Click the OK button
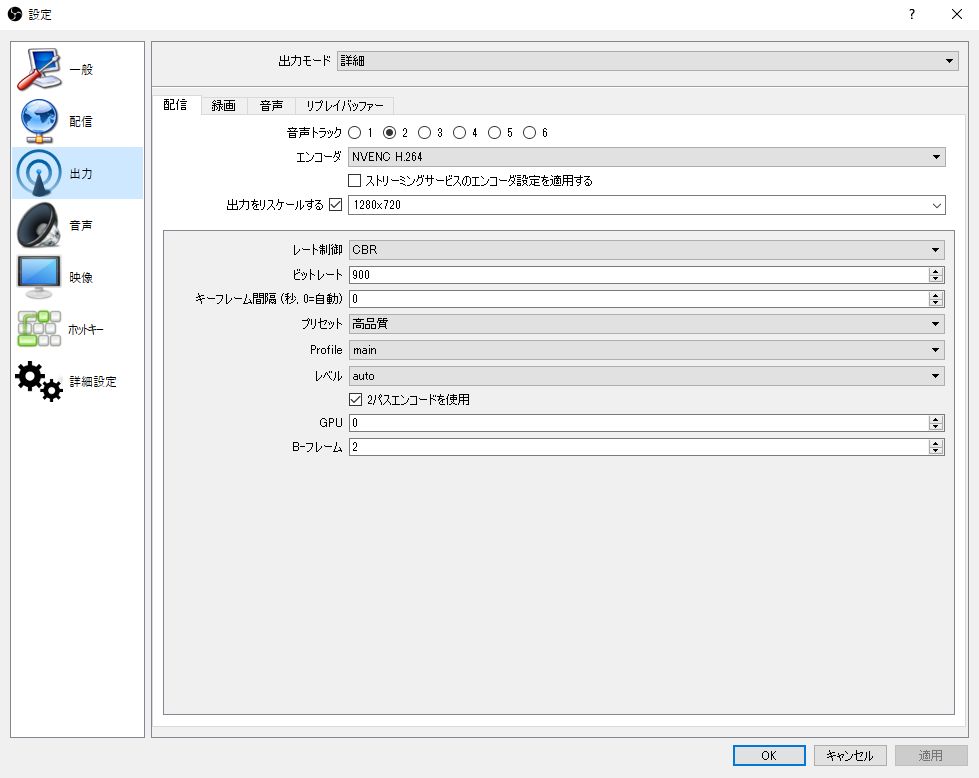Screen dimensions: 979x778 coord(769,756)
